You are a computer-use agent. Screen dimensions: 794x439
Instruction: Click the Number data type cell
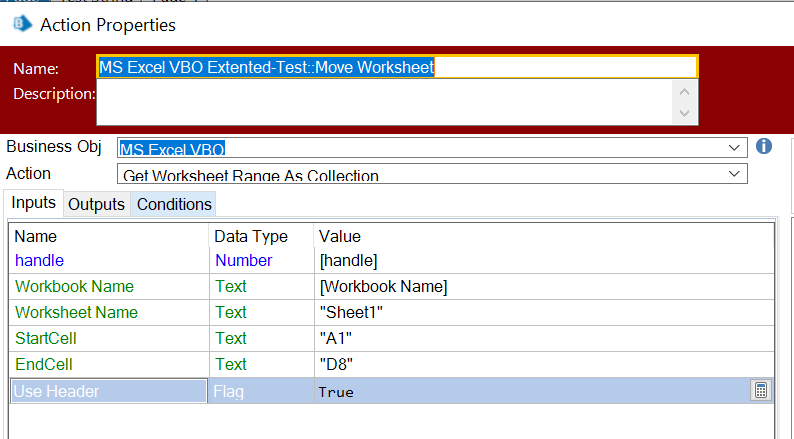pos(262,260)
